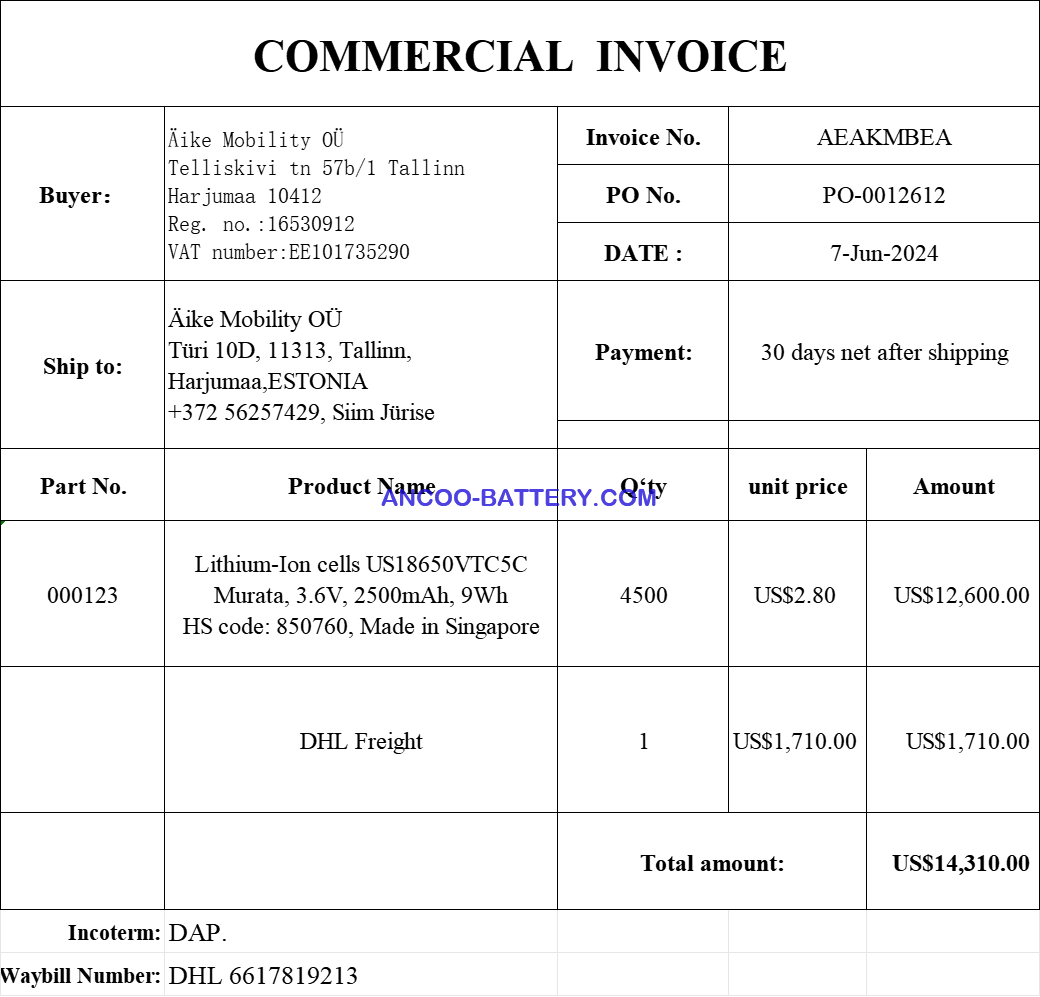
Task: Click the Harjumaa 10412 address line
Action: [x=244, y=196]
